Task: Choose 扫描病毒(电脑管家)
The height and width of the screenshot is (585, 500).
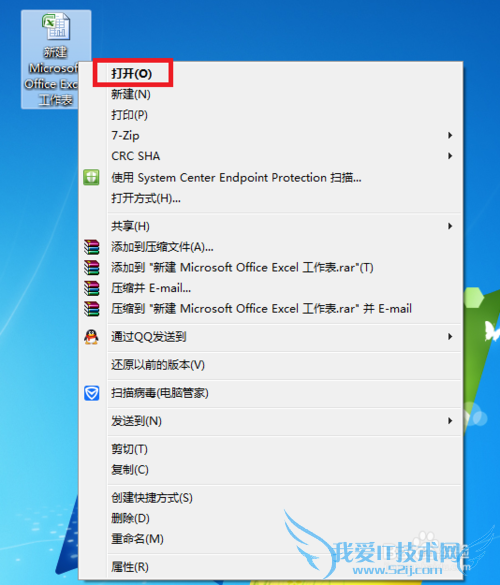Action: click(271, 393)
